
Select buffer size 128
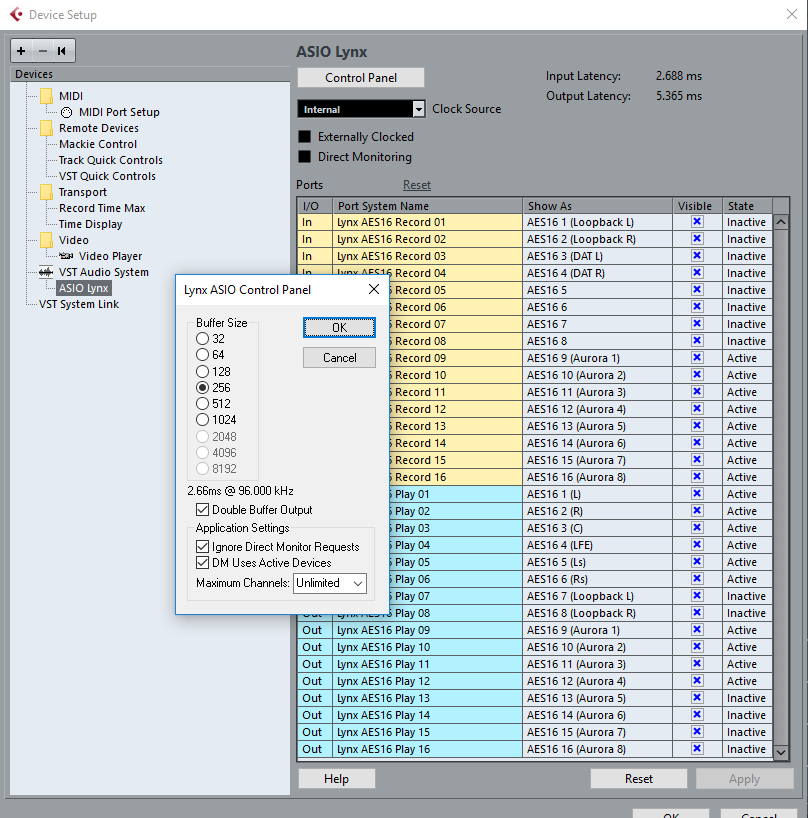(x=202, y=371)
